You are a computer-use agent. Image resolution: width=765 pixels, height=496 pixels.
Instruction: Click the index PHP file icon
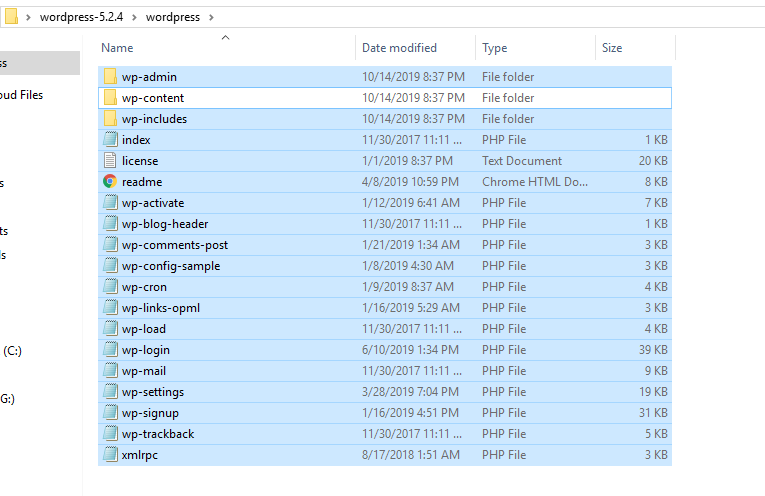110,139
